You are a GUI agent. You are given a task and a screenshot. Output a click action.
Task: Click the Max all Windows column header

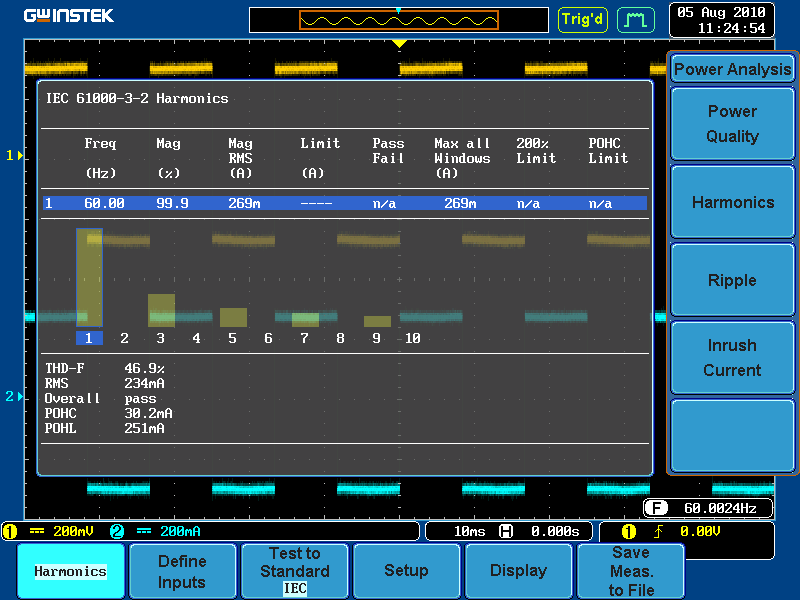coord(462,158)
